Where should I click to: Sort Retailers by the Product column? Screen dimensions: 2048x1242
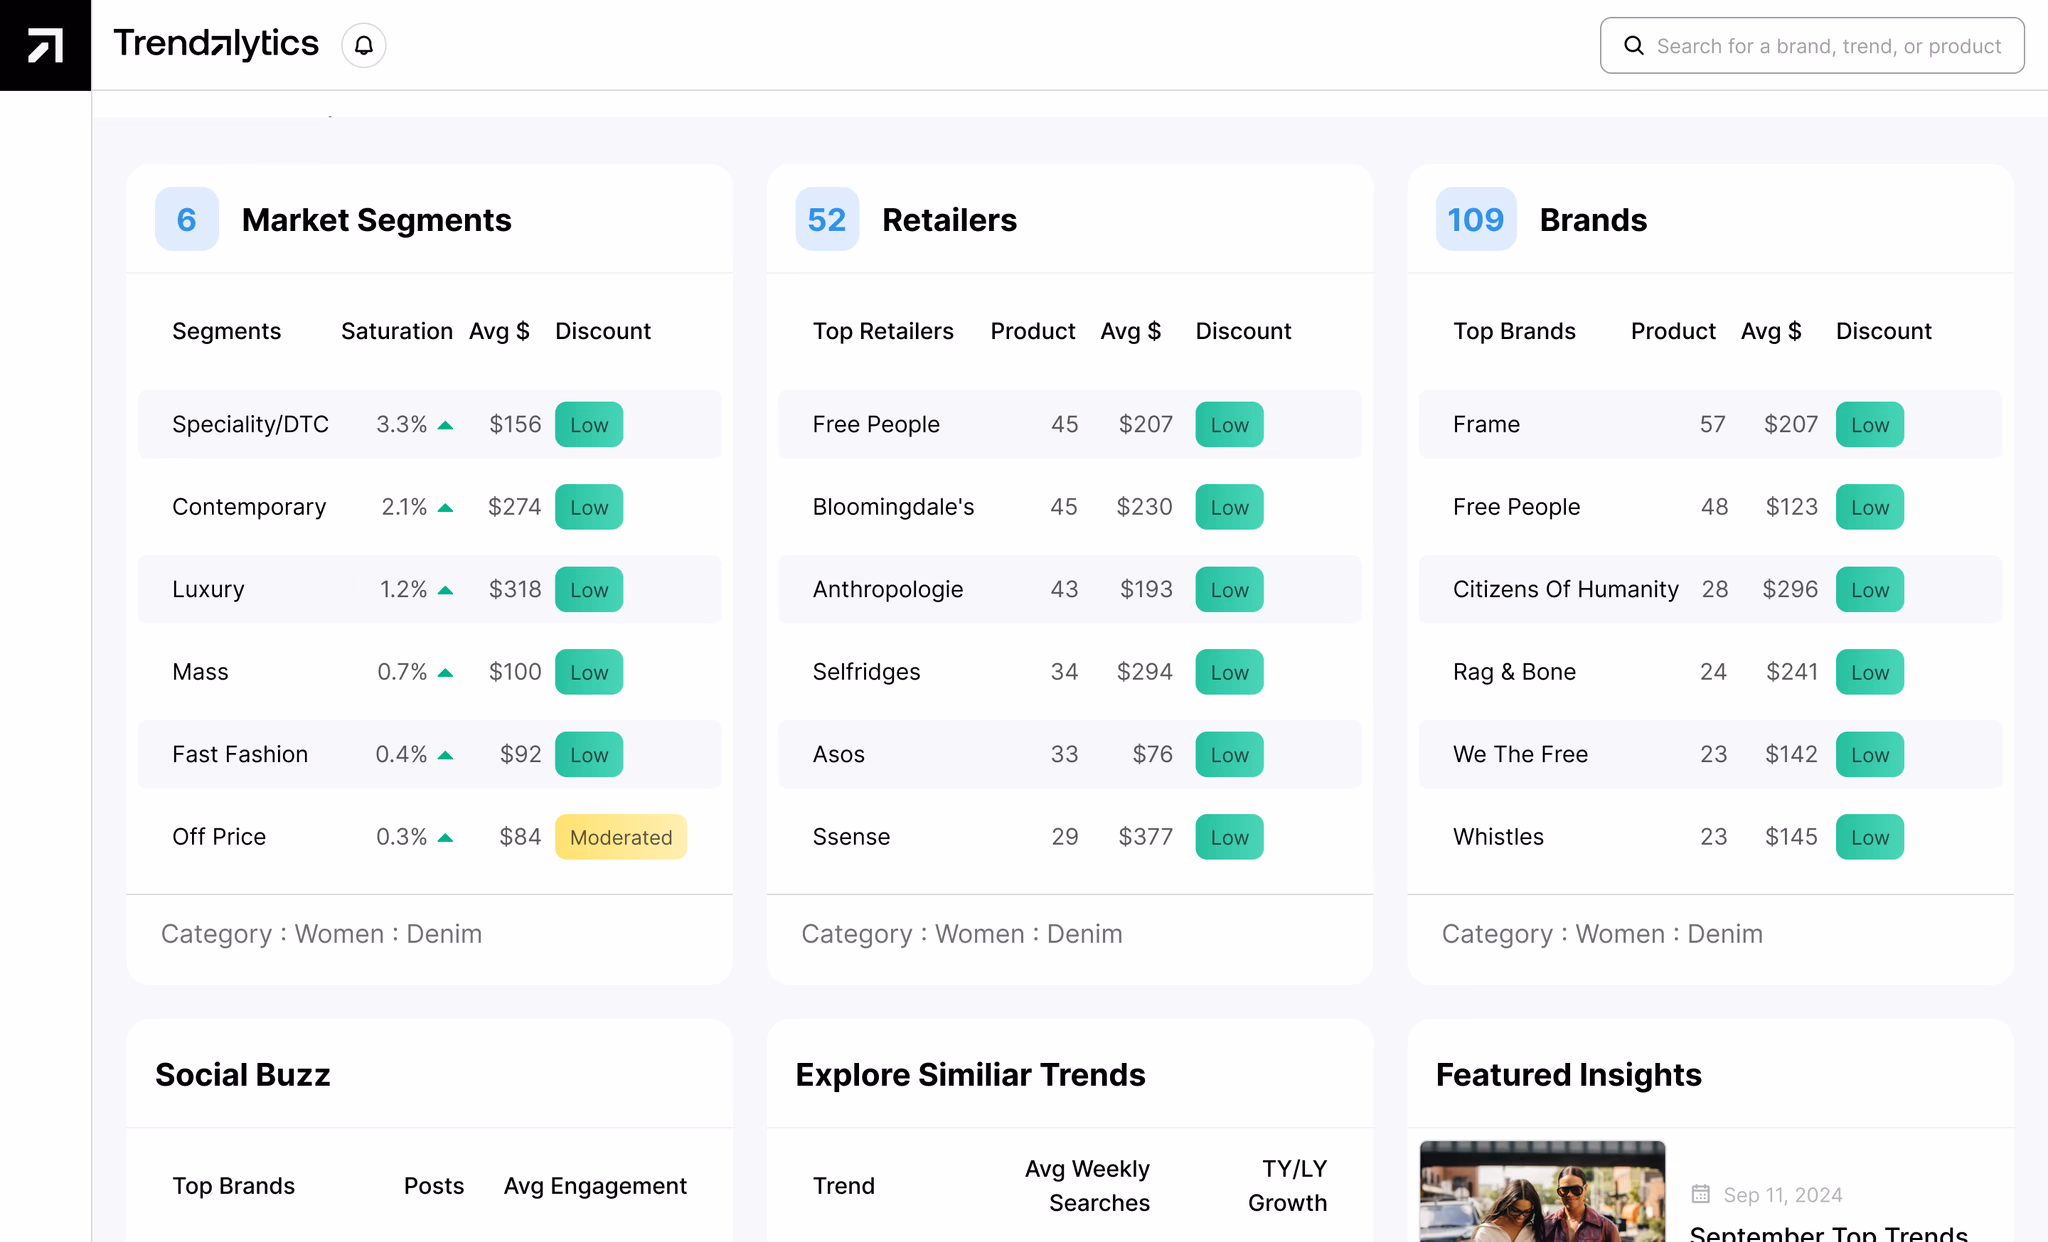[1032, 331]
